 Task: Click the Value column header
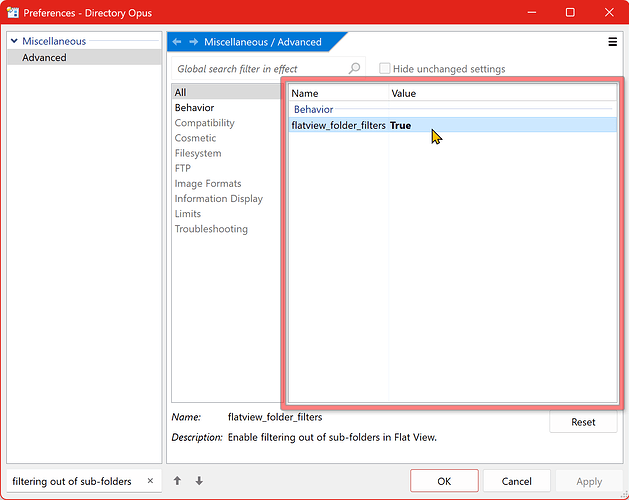[x=503, y=93]
